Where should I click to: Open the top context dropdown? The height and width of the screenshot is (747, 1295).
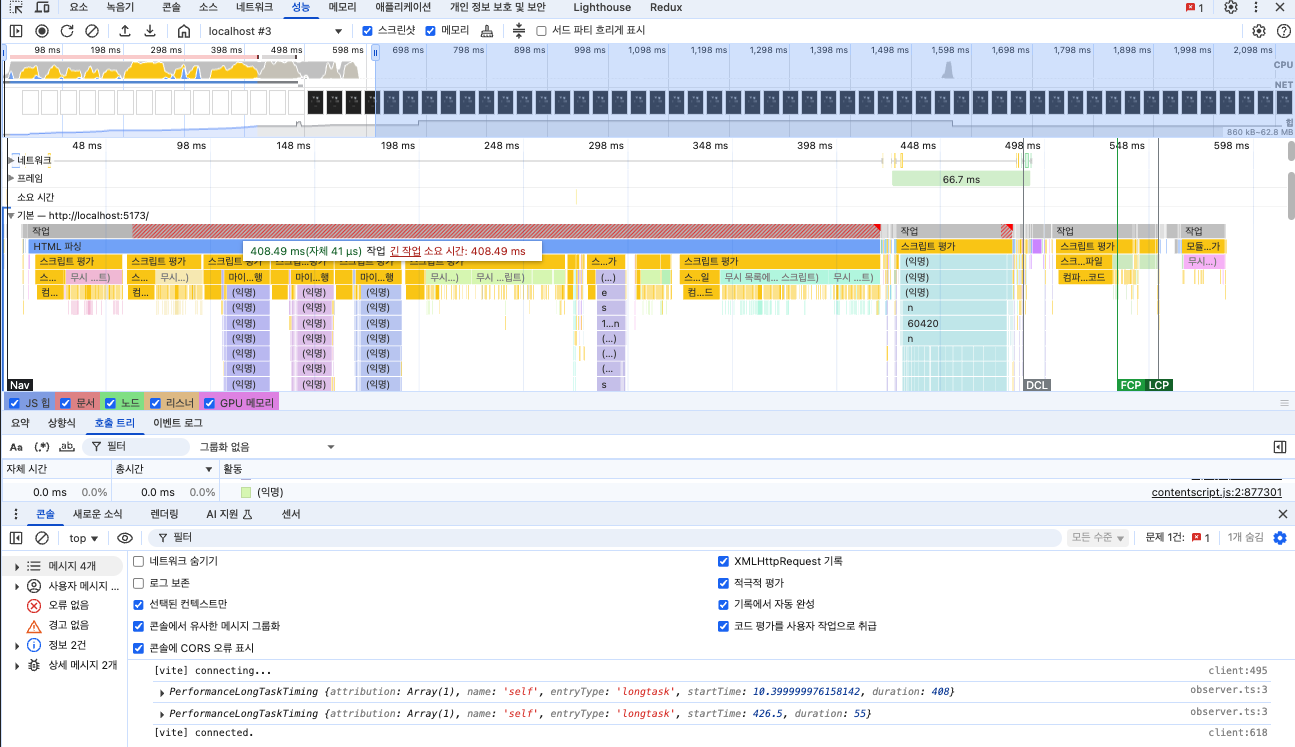click(83, 538)
